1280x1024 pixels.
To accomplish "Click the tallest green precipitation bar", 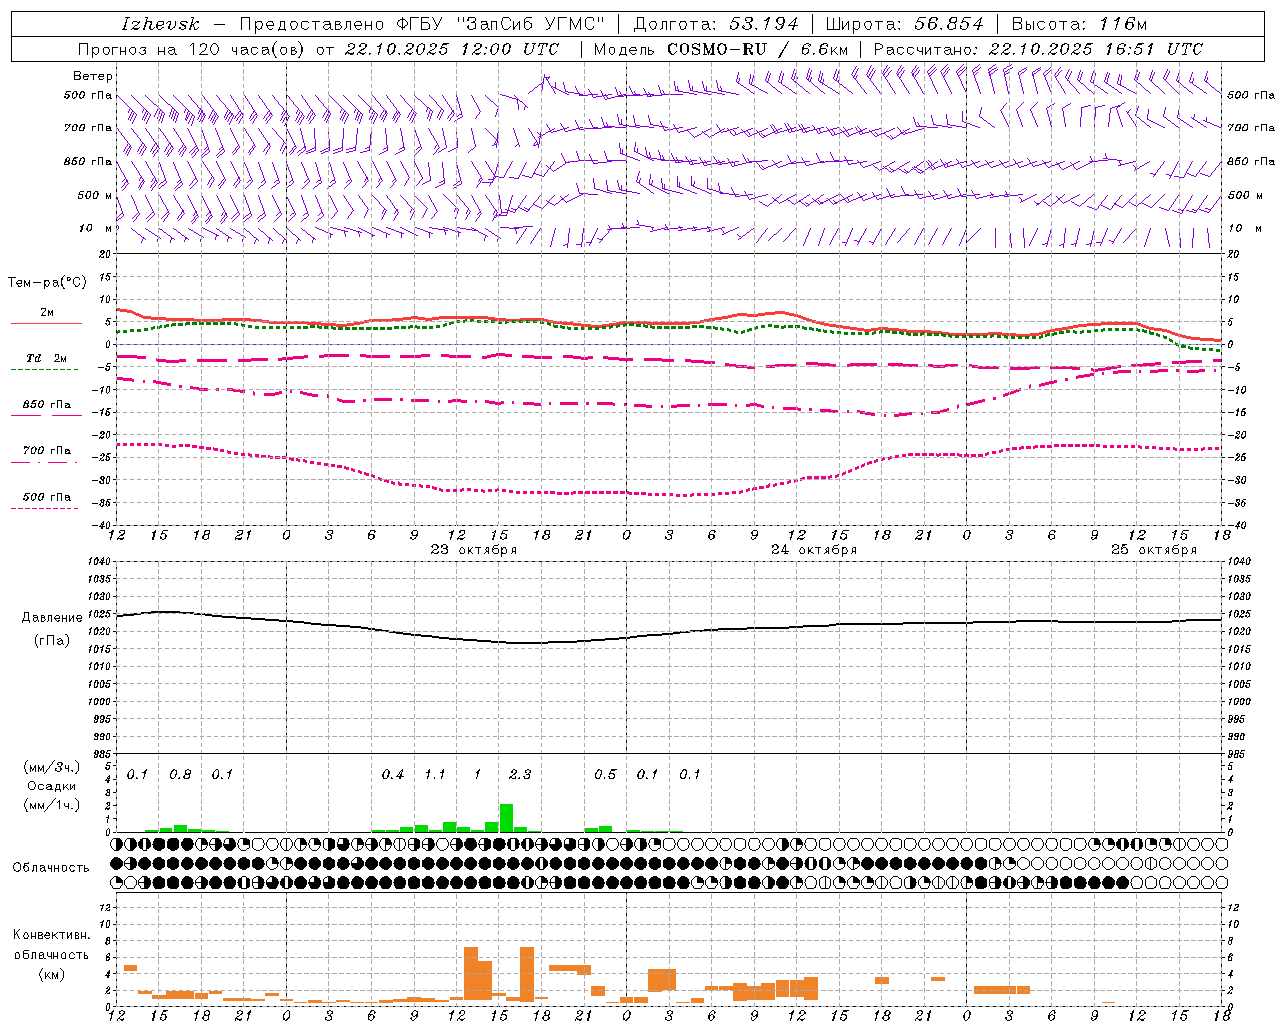I will (x=506, y=818).
